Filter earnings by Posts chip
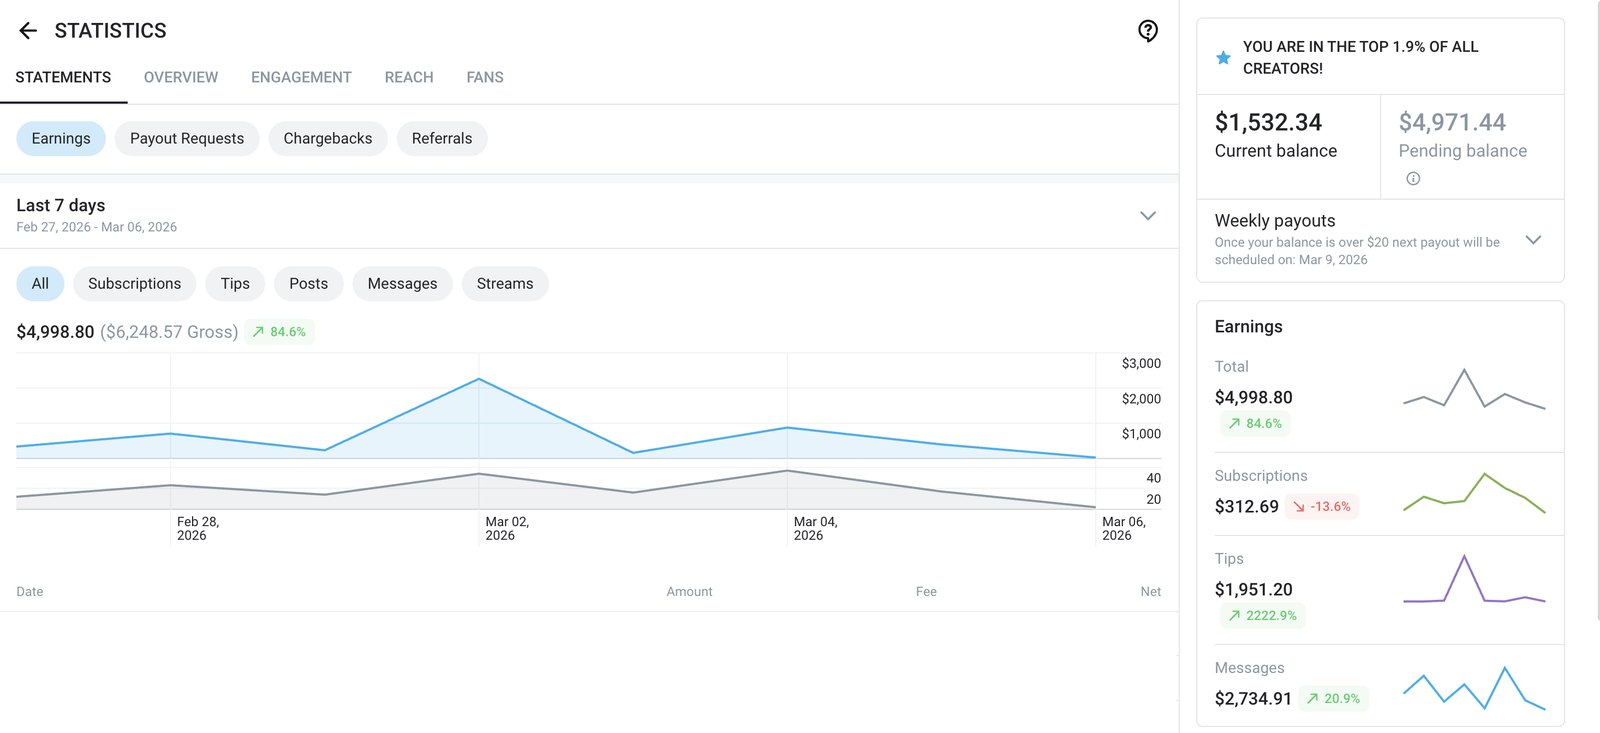This screenshot has height=733, width=1600. [x=309, y=284]
